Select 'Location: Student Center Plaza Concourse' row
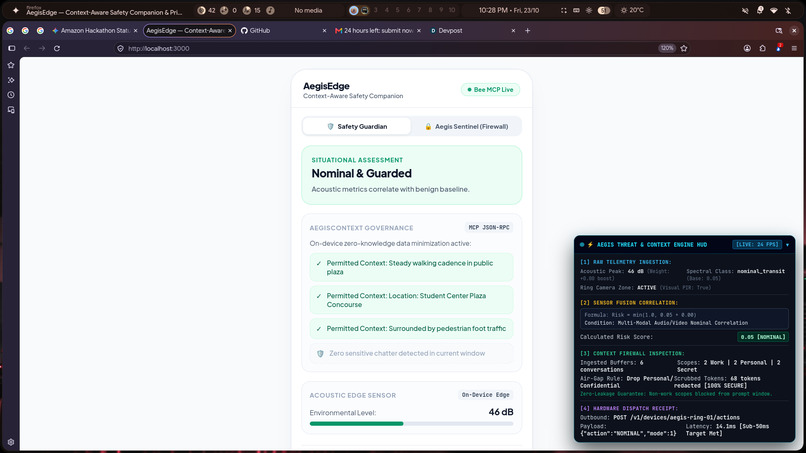The image size is (806, 453). [x=411, y=300]
